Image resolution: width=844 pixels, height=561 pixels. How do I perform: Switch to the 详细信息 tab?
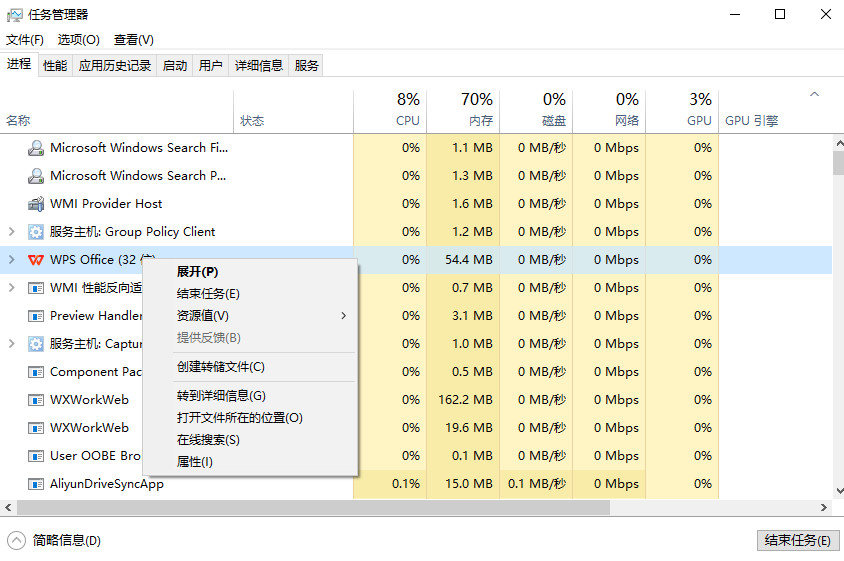(259, 66)
